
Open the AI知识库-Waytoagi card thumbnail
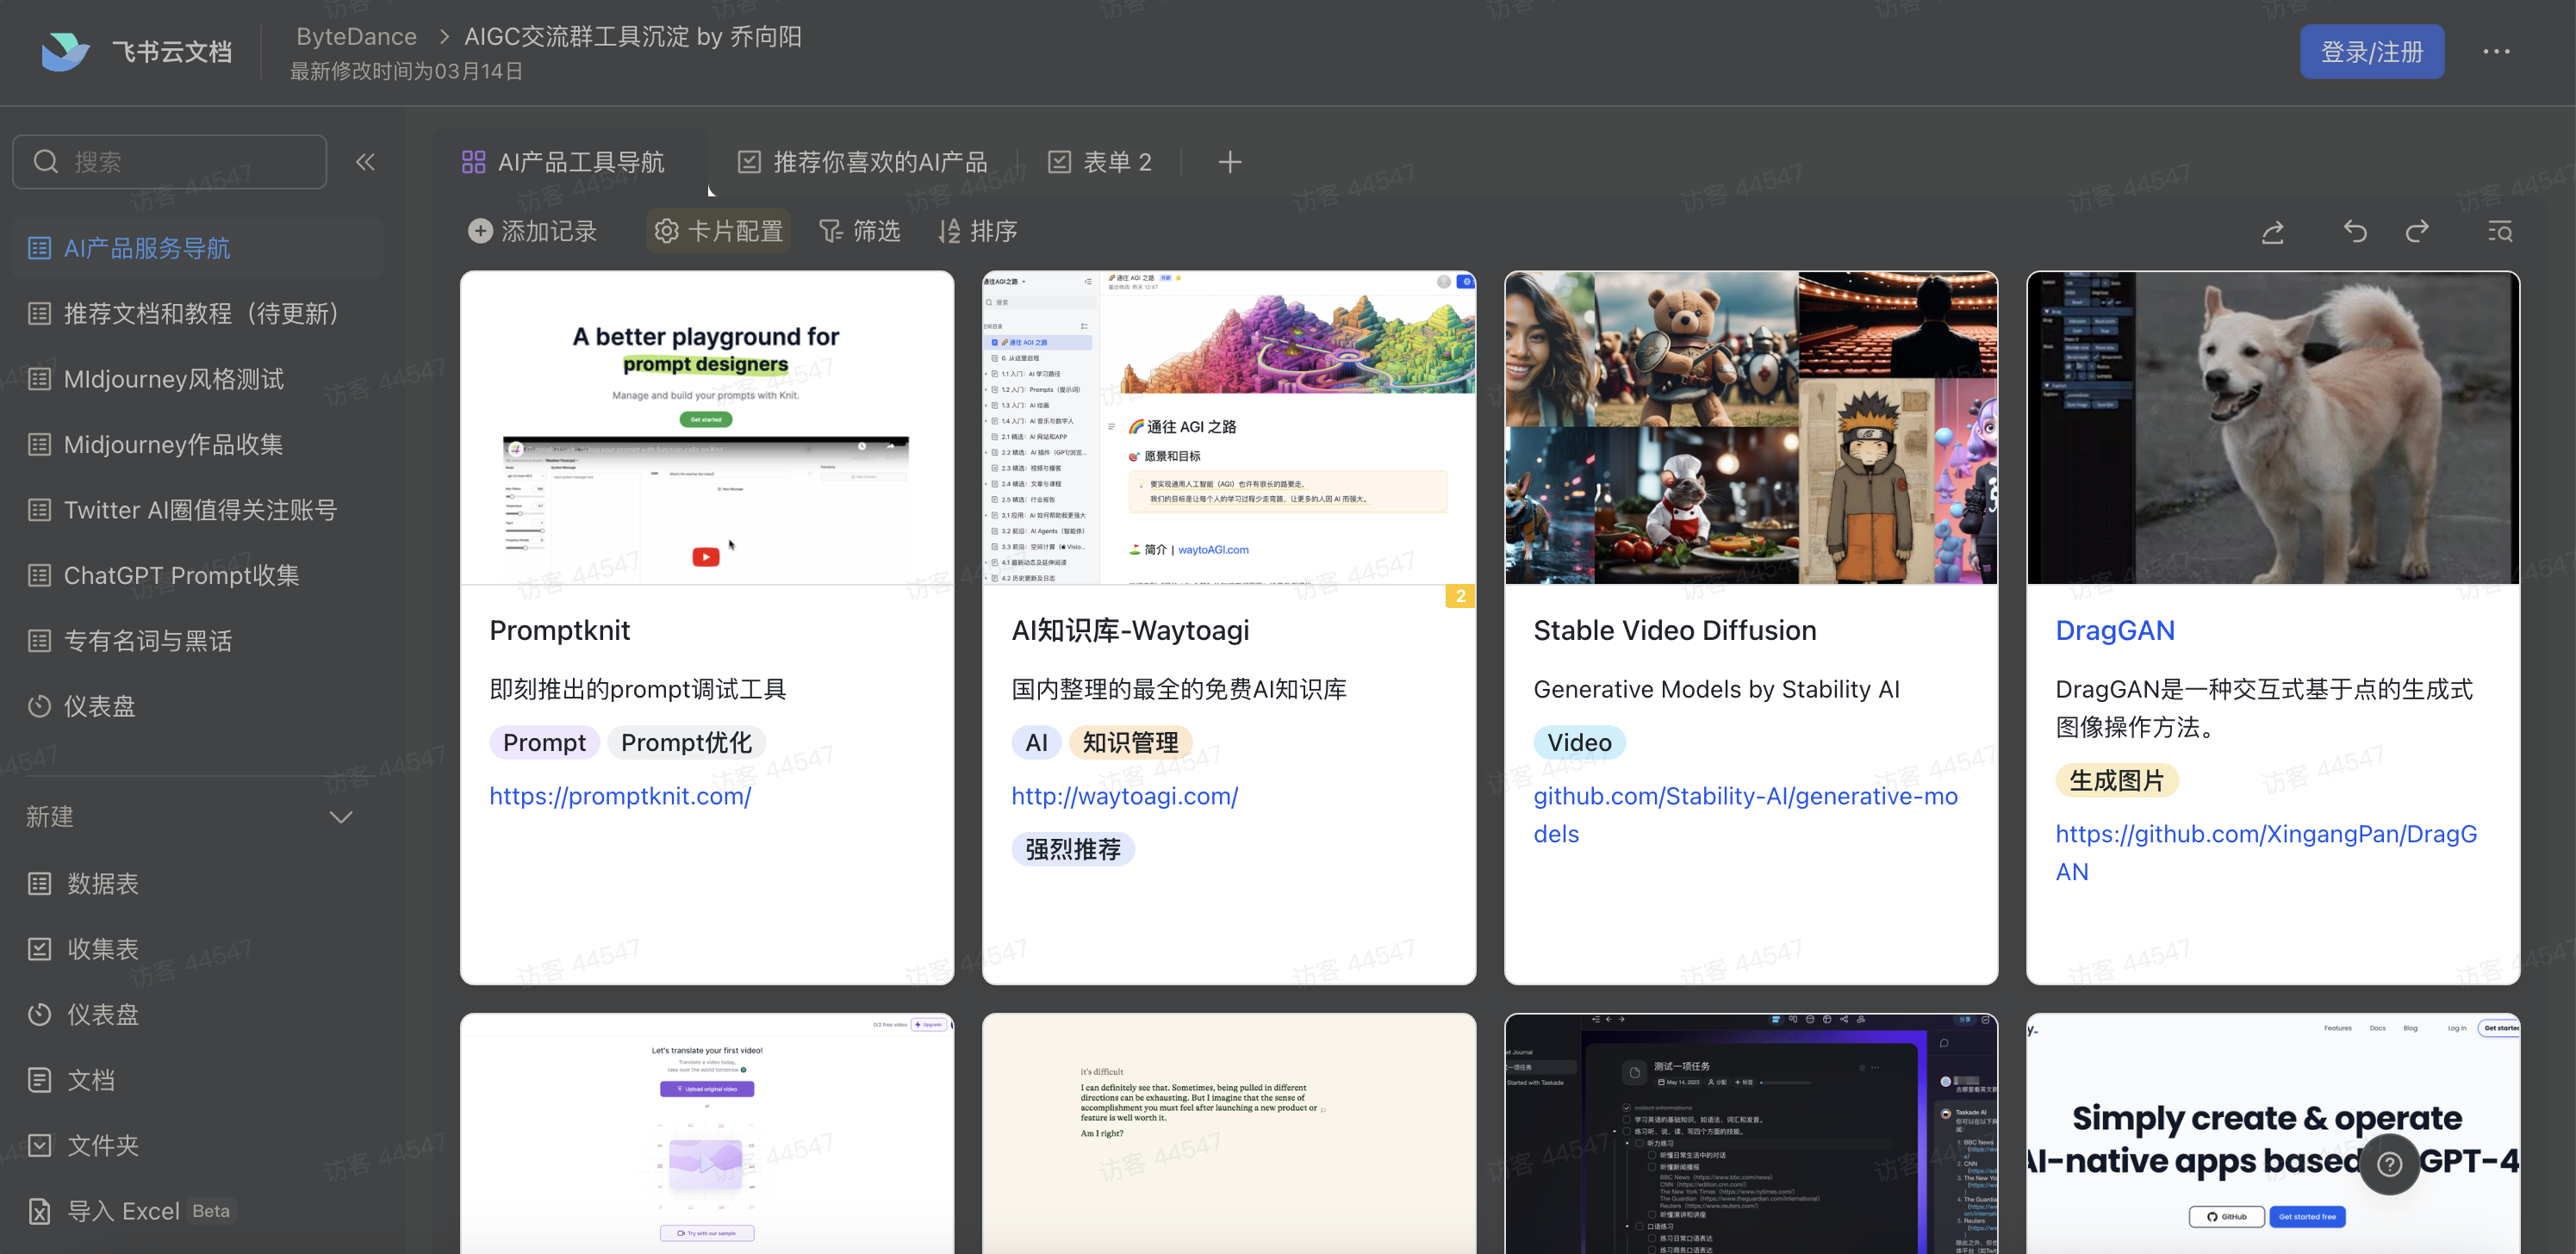pos(1229,428)
